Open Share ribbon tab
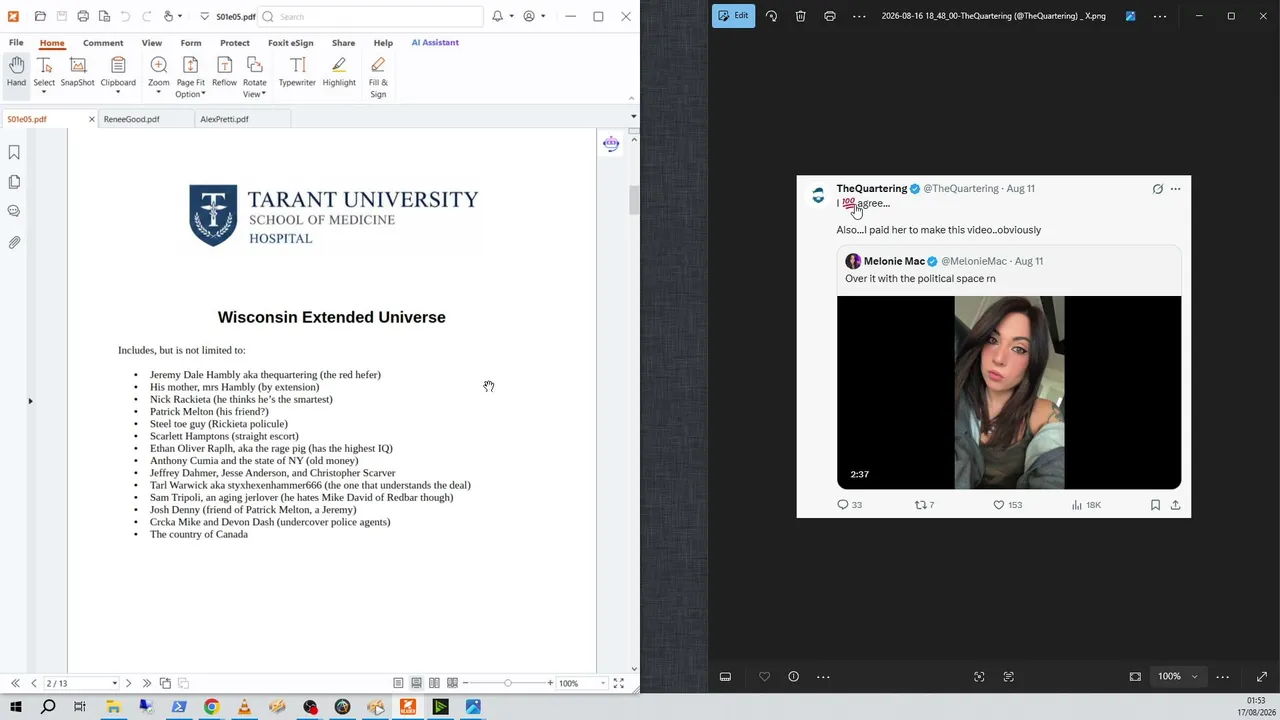The image size is (1280, 720). (343, 43)
